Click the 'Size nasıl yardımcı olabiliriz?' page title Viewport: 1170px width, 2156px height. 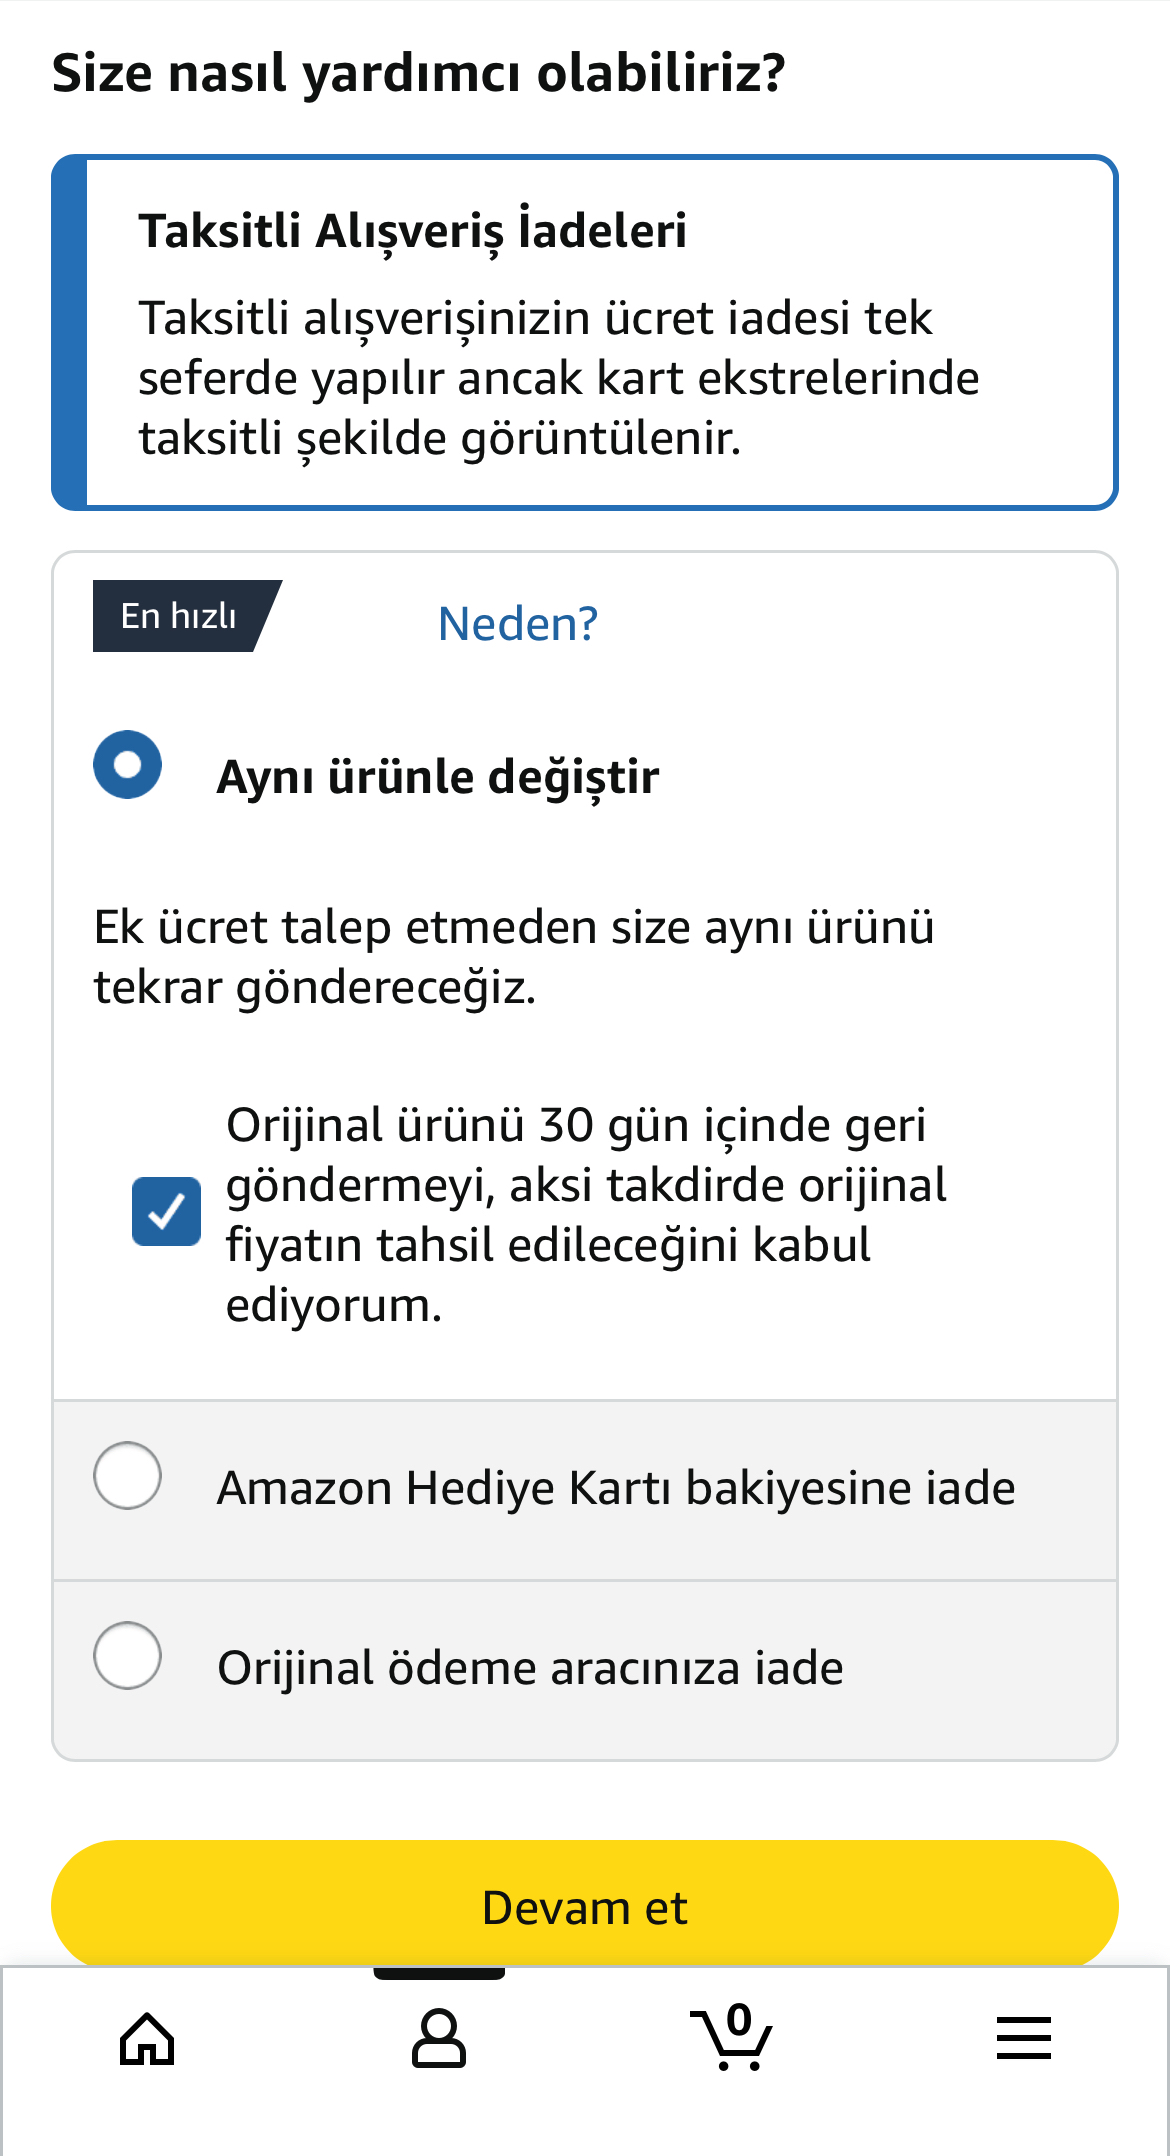(418, 74)
